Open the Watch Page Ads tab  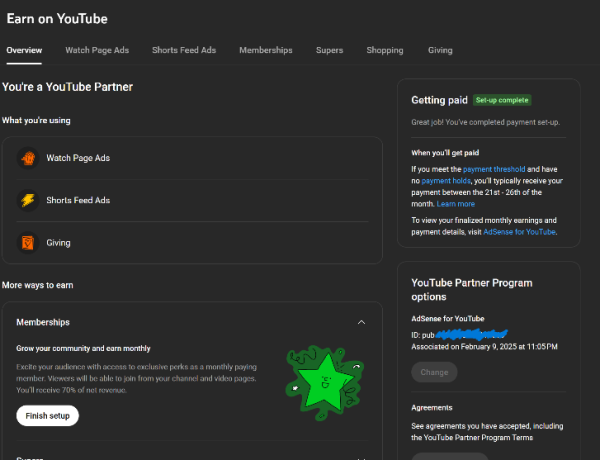coord(96,50)
